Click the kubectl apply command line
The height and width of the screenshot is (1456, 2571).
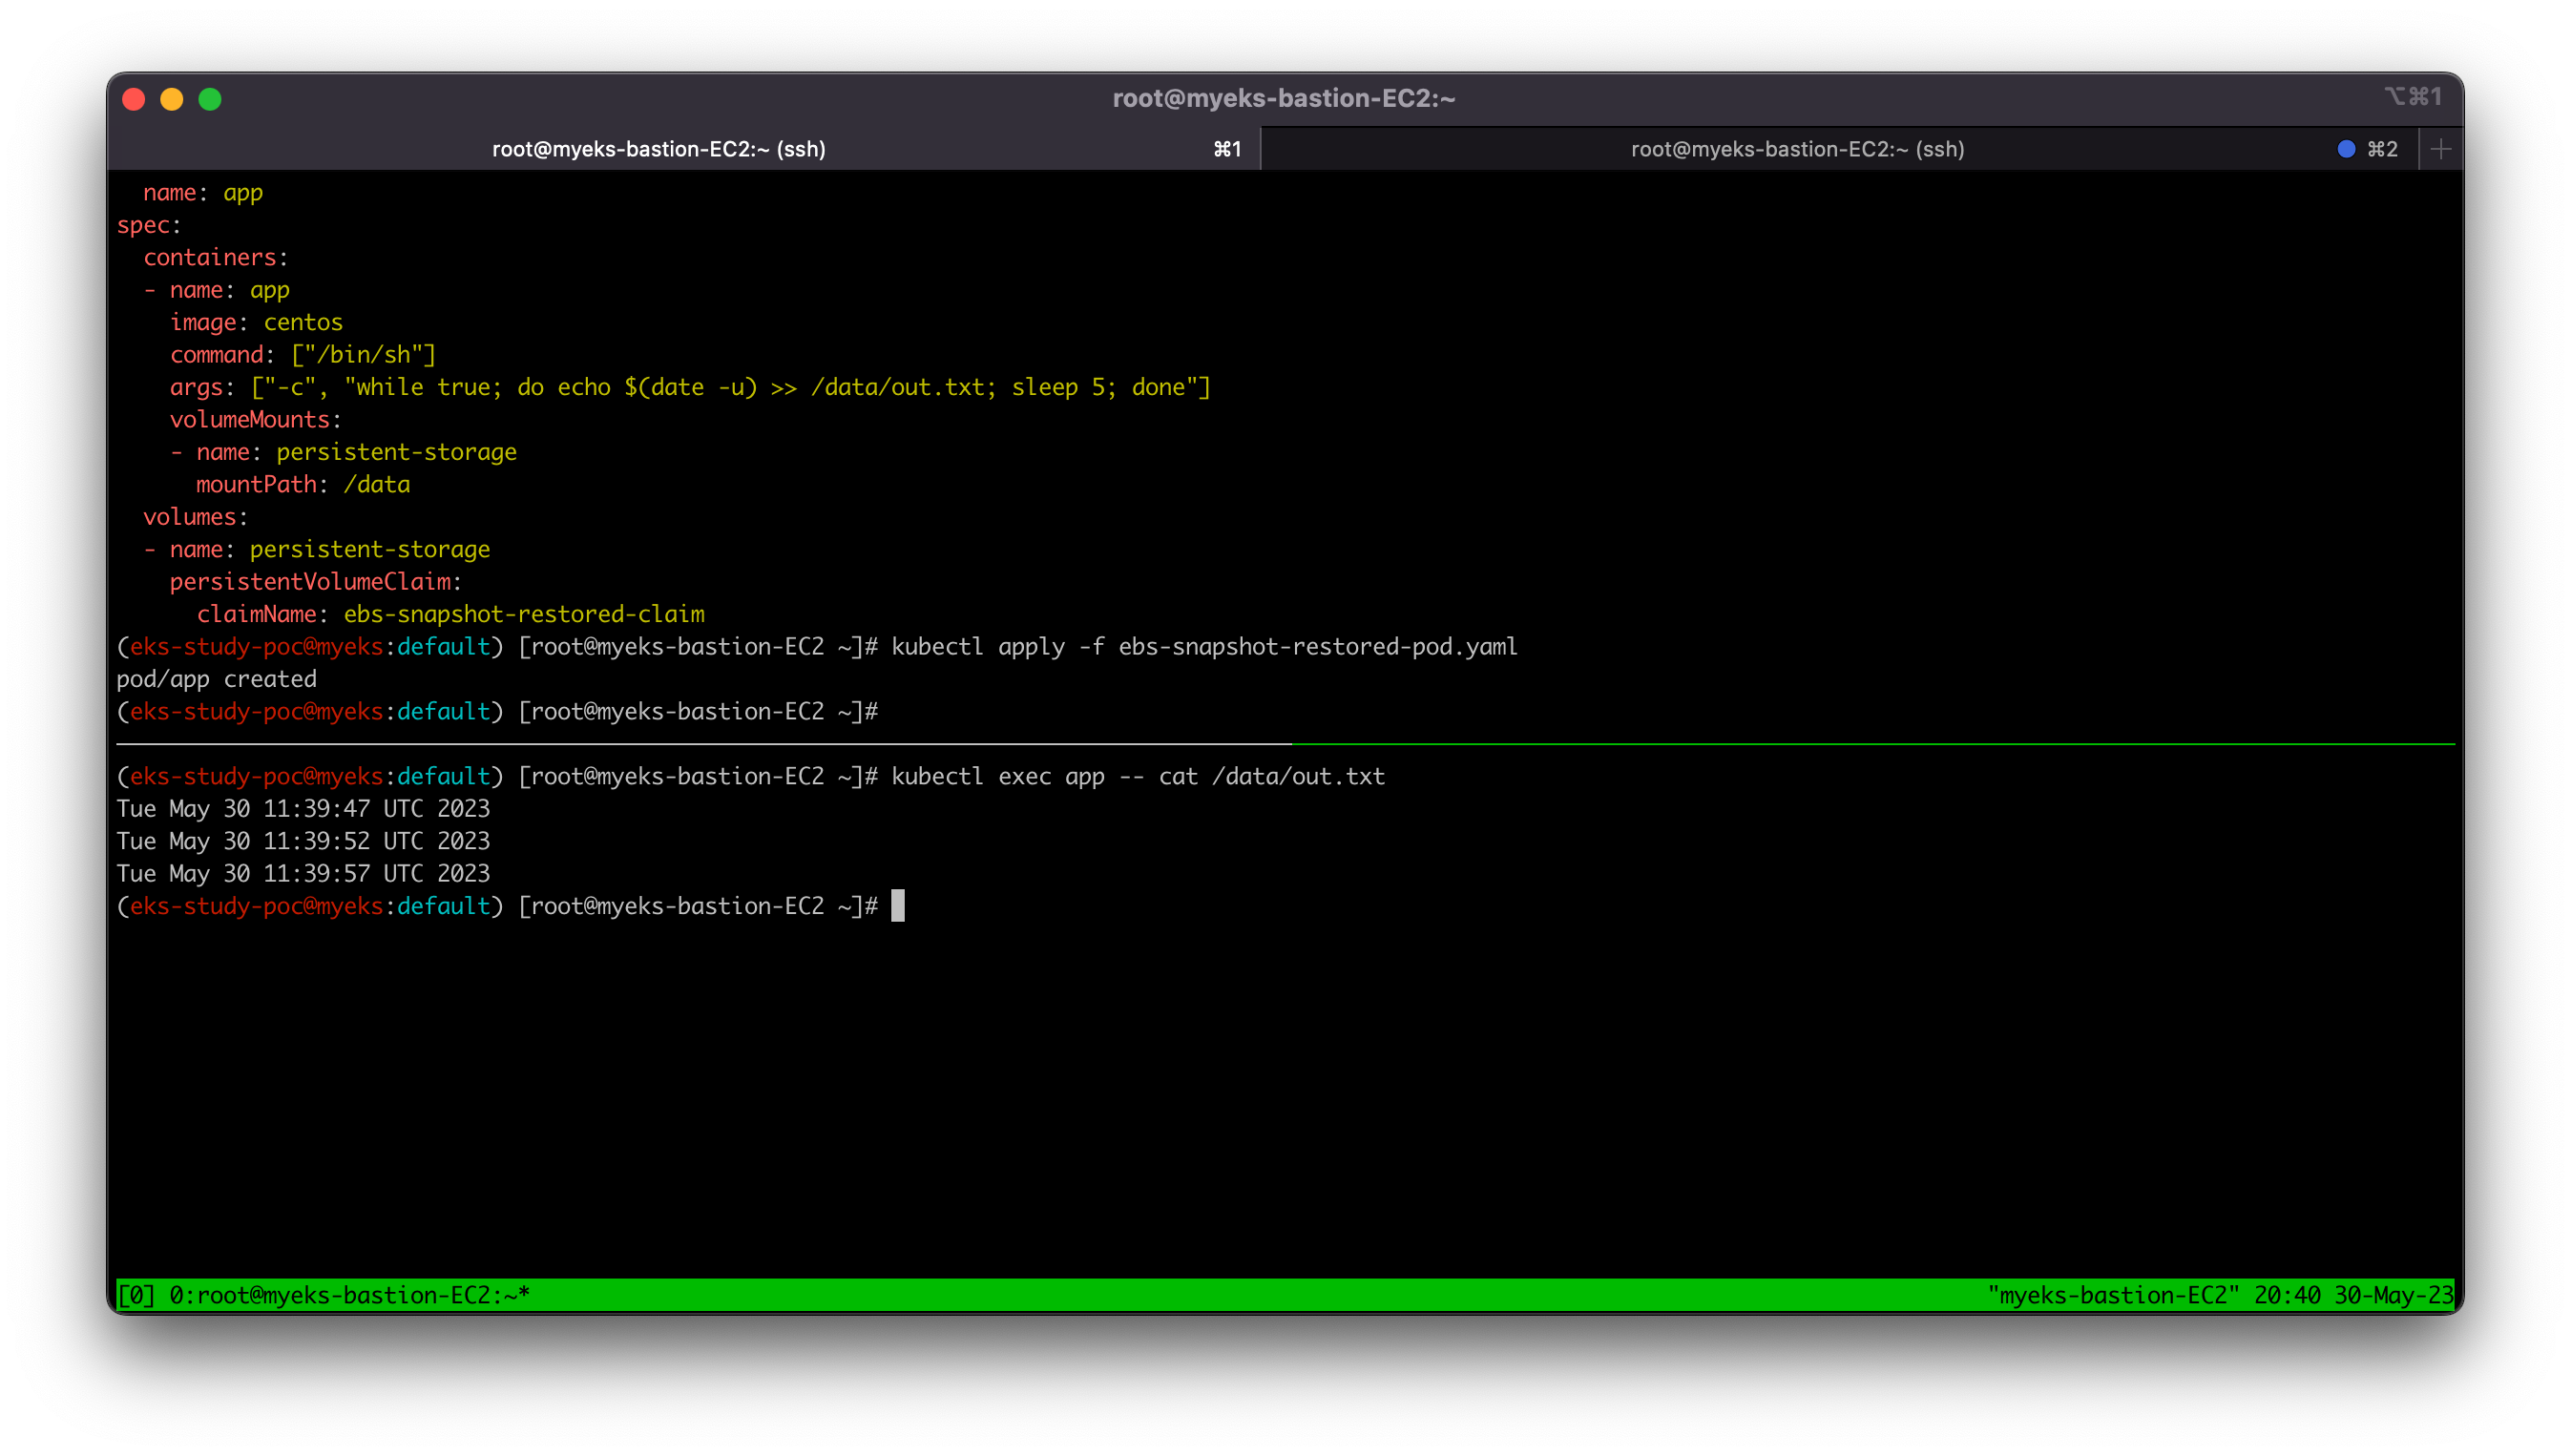(1203, 647)
